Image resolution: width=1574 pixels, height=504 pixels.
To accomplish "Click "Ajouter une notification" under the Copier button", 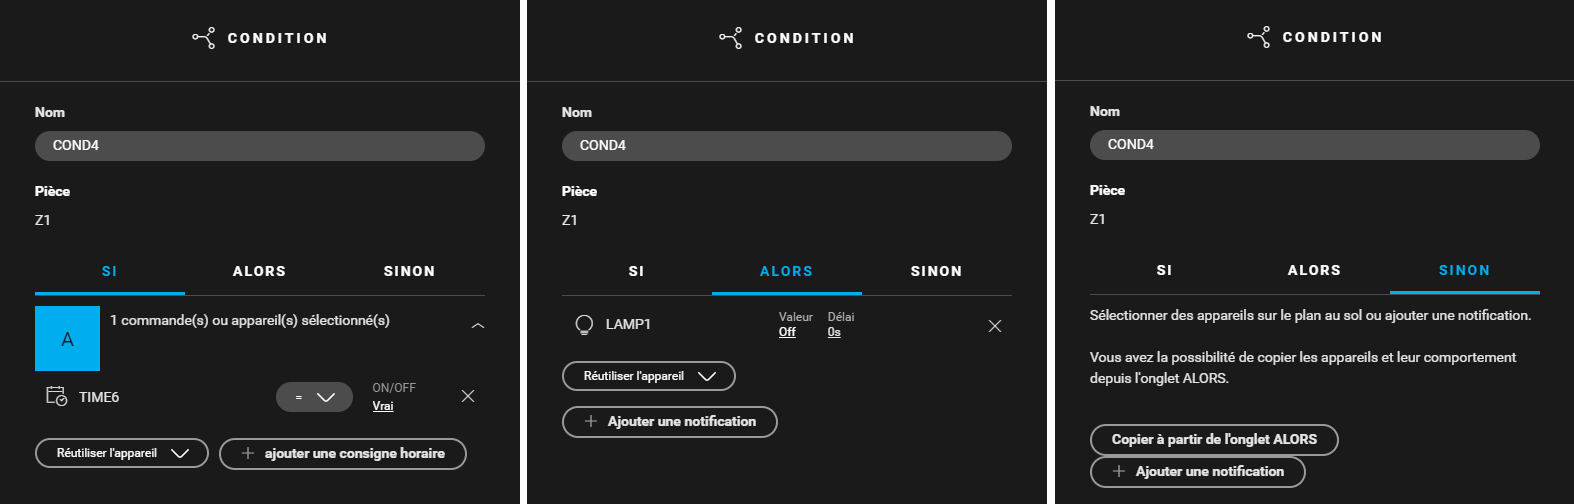I will pos(1197,471).
